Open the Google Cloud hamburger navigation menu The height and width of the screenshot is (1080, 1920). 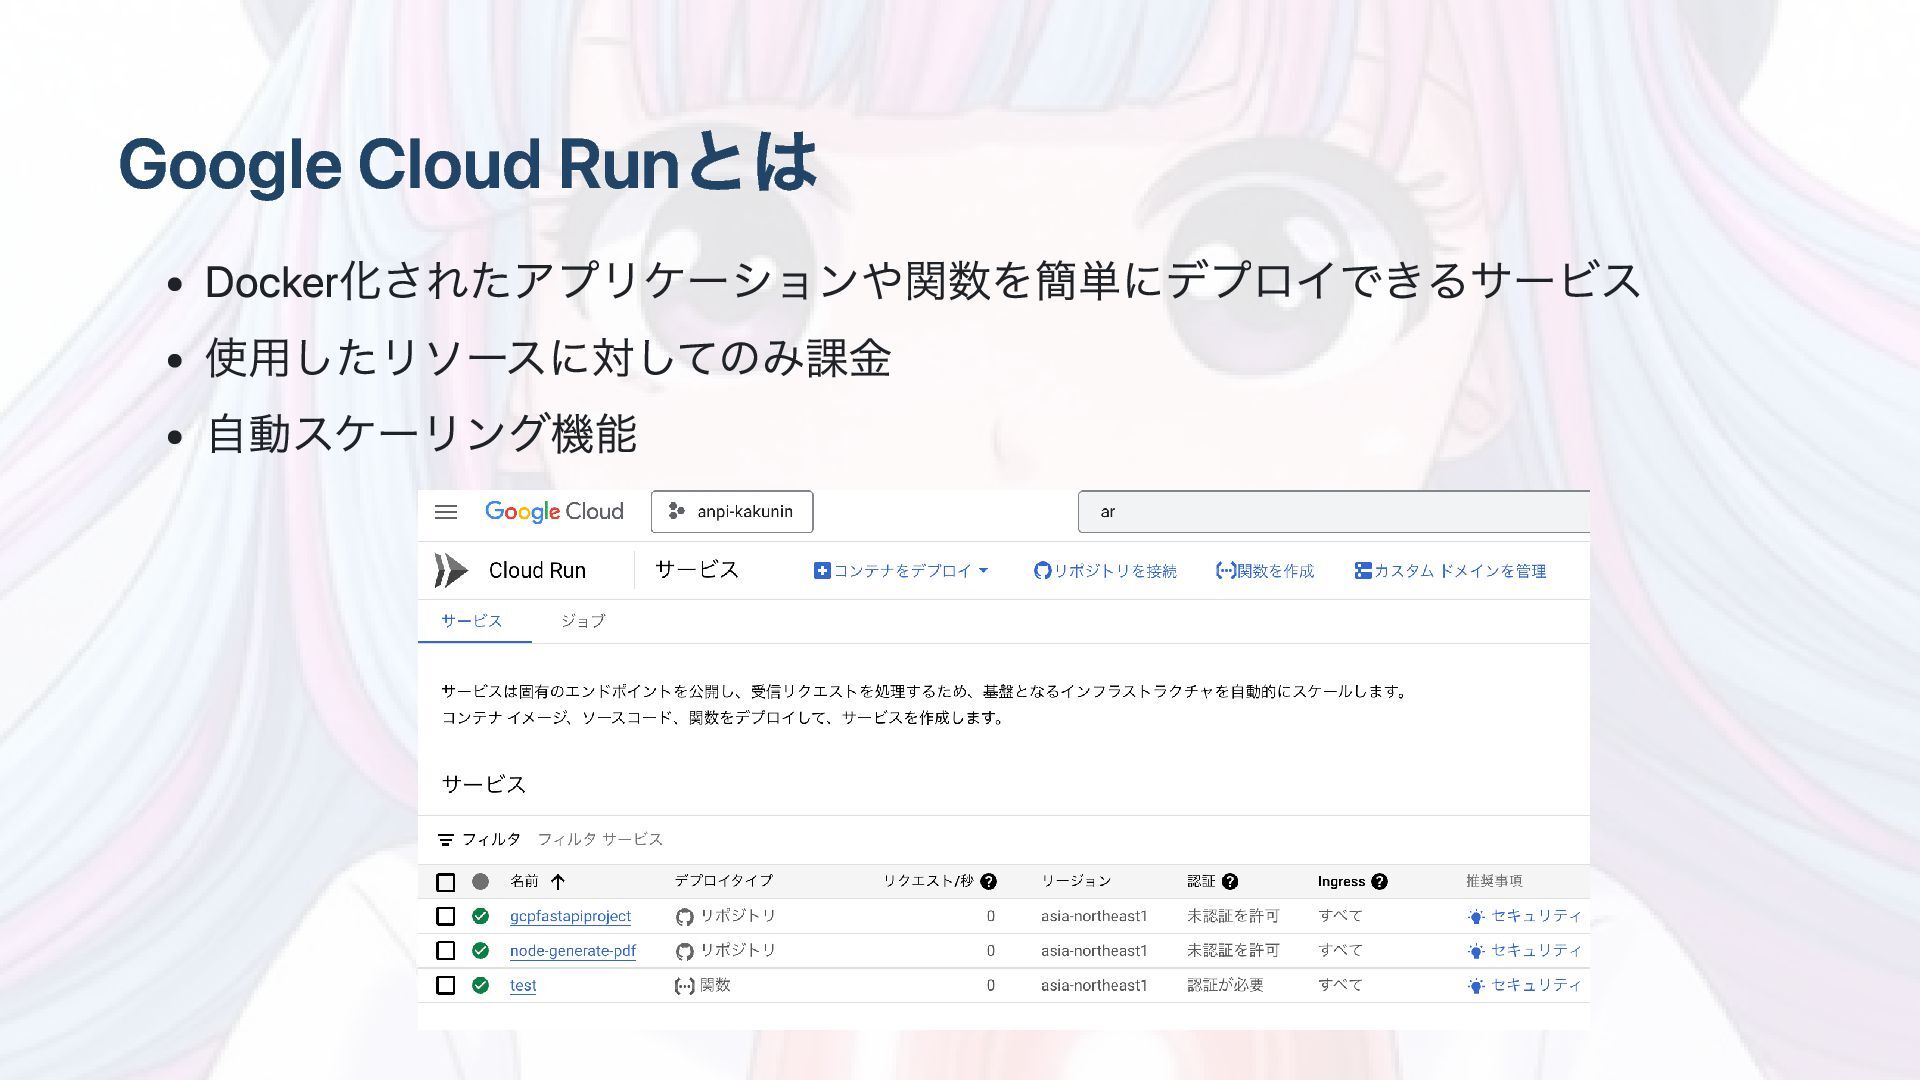point(446,512)
